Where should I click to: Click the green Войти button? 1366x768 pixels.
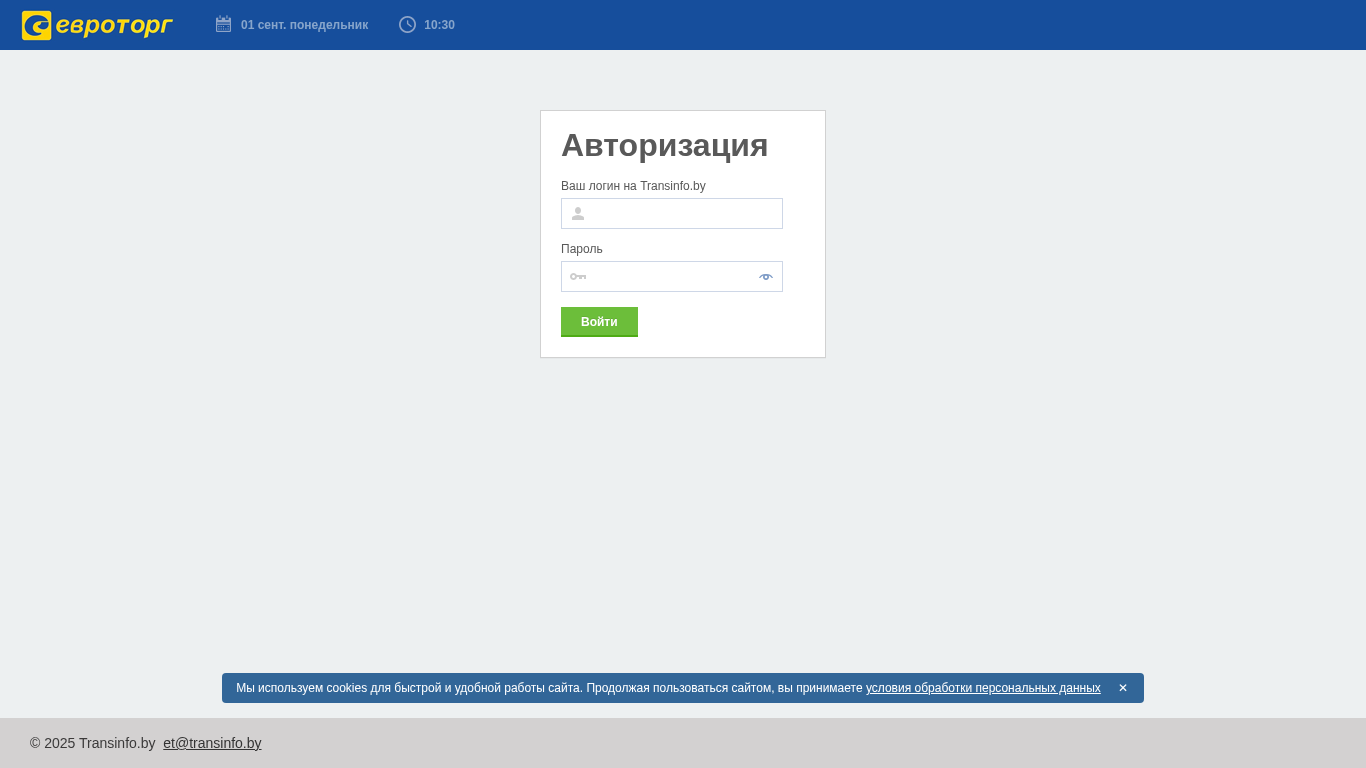click(x=599, y=322)
